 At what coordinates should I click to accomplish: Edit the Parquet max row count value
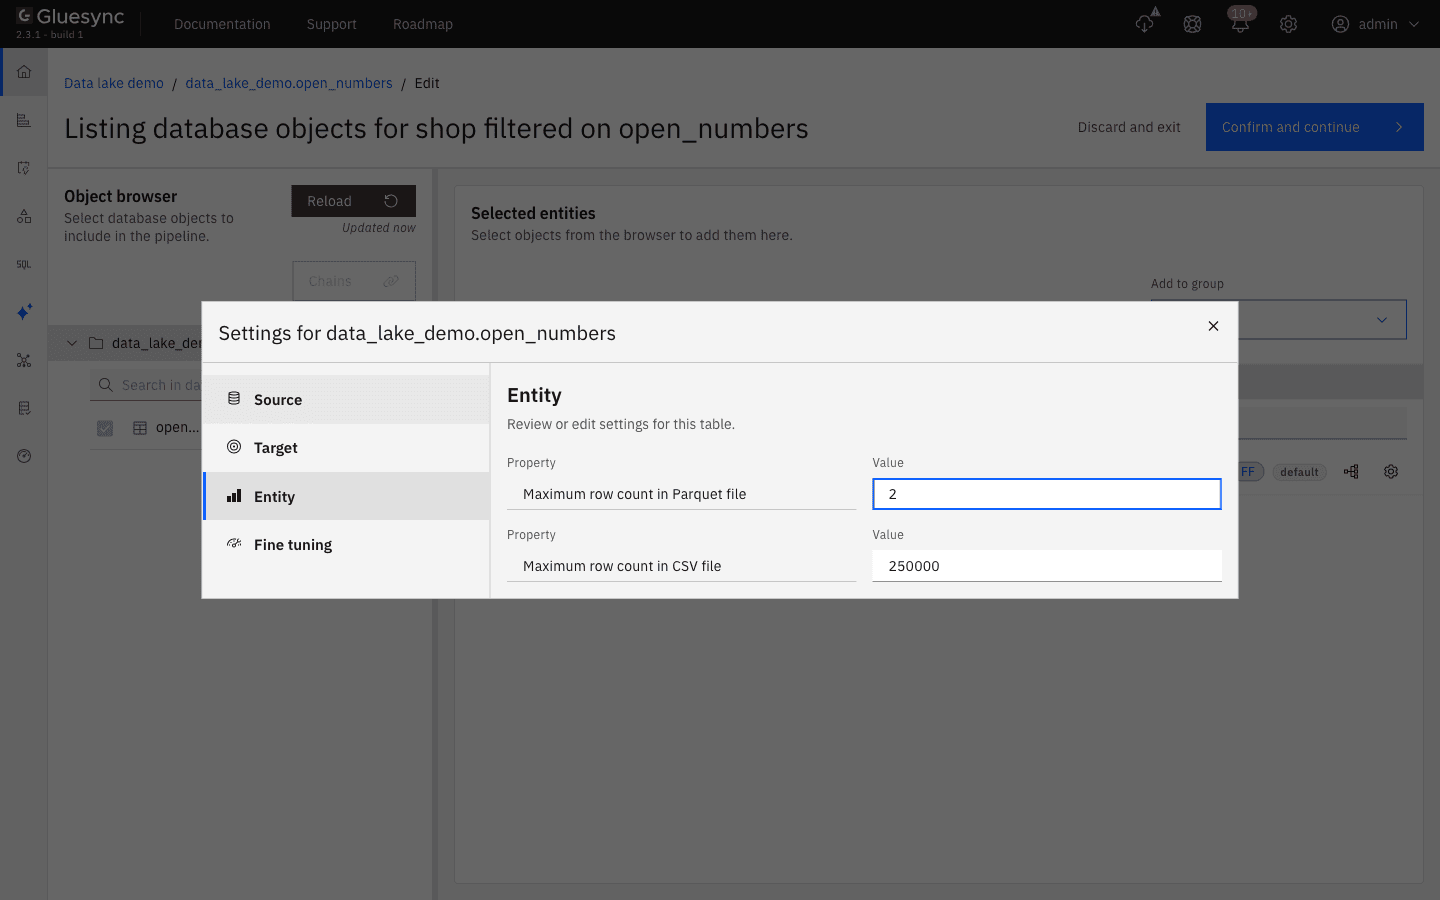click(1047, 494)
